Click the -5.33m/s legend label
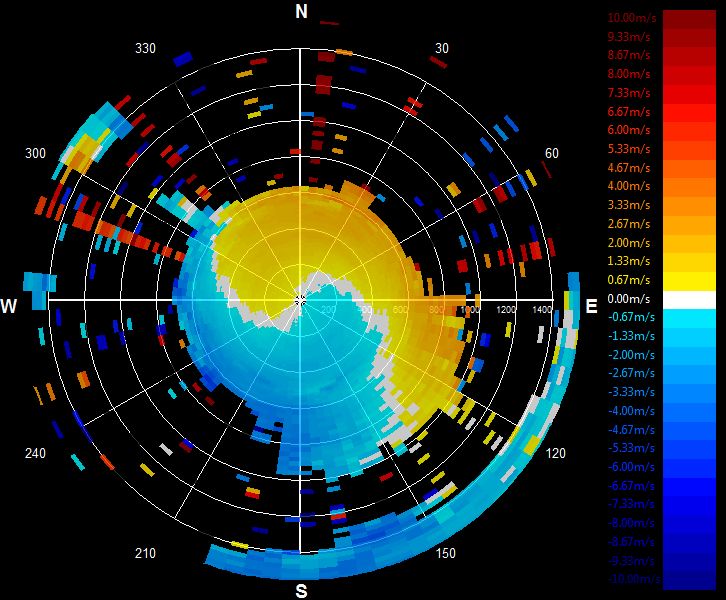This screenshot has width=726, height=600. [631, 449]
